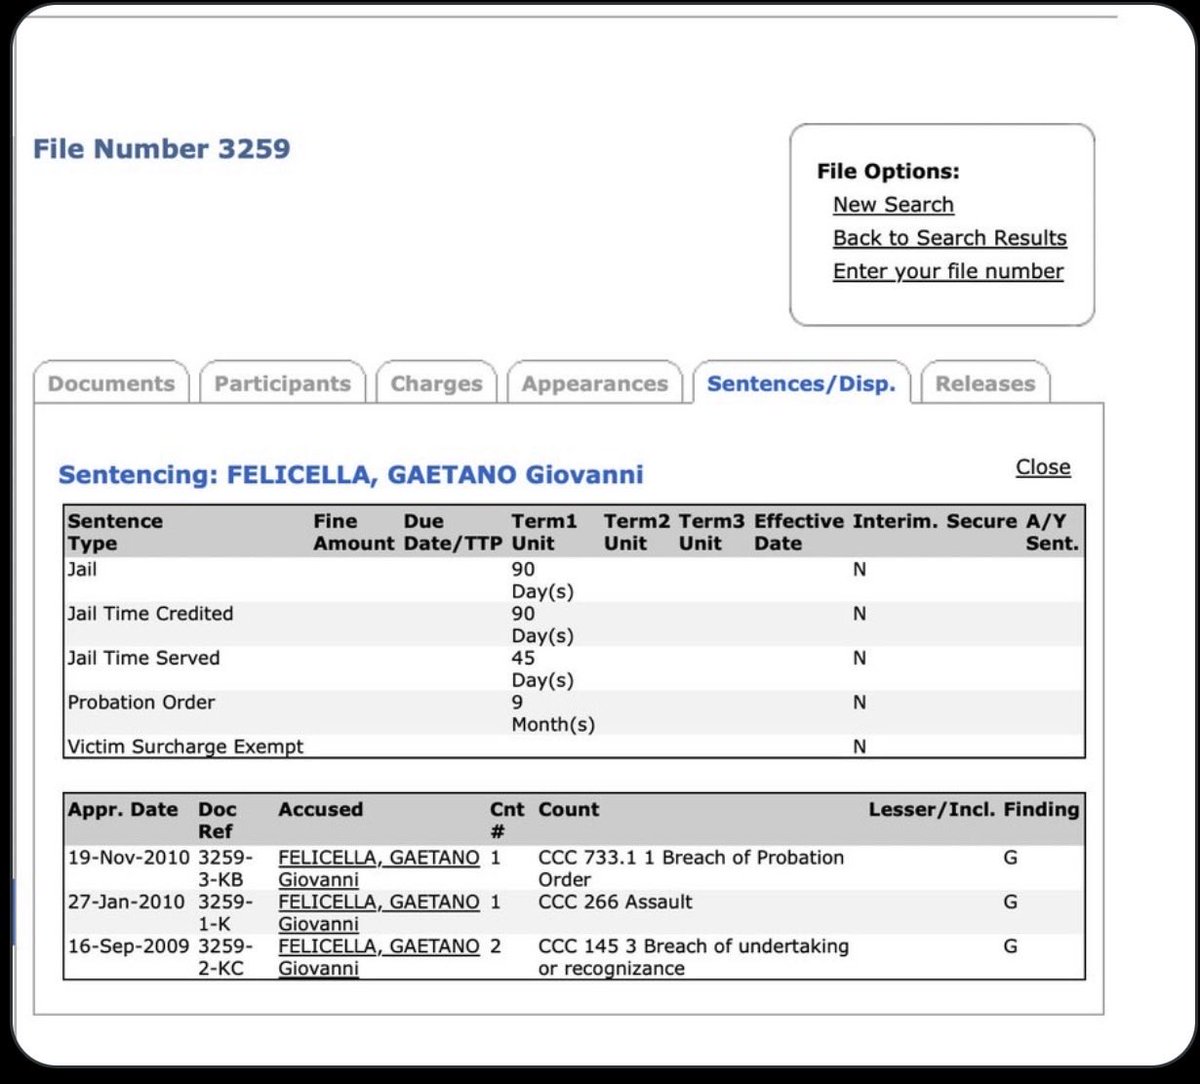Click the Sentencing: FELICELLA heading

click(350, 474)
